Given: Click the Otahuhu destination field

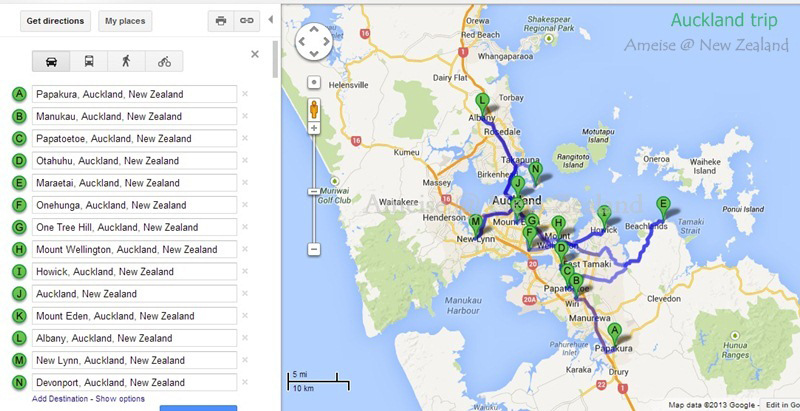Looking at the screenshot, I should coord(134,161).
